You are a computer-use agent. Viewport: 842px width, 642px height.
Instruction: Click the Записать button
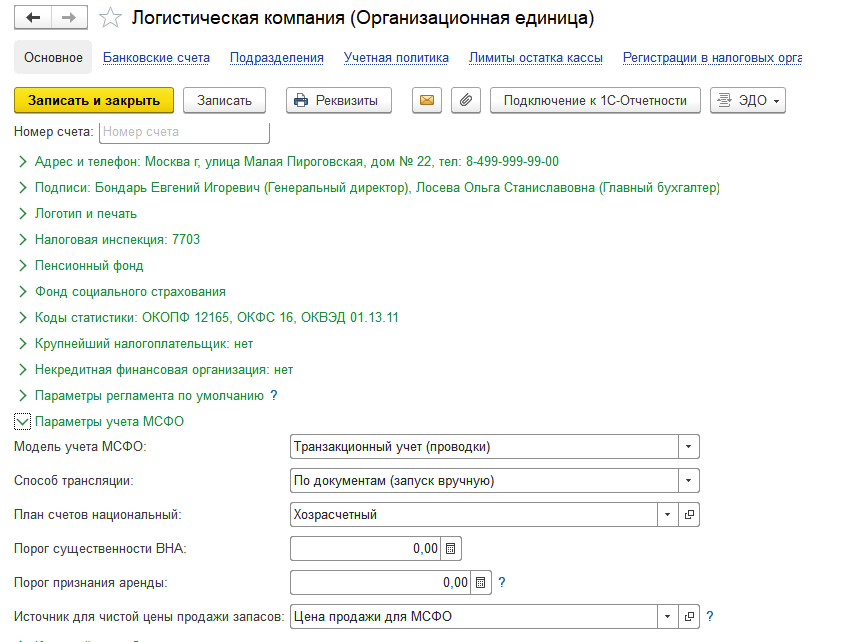click(x=224, y=100)
